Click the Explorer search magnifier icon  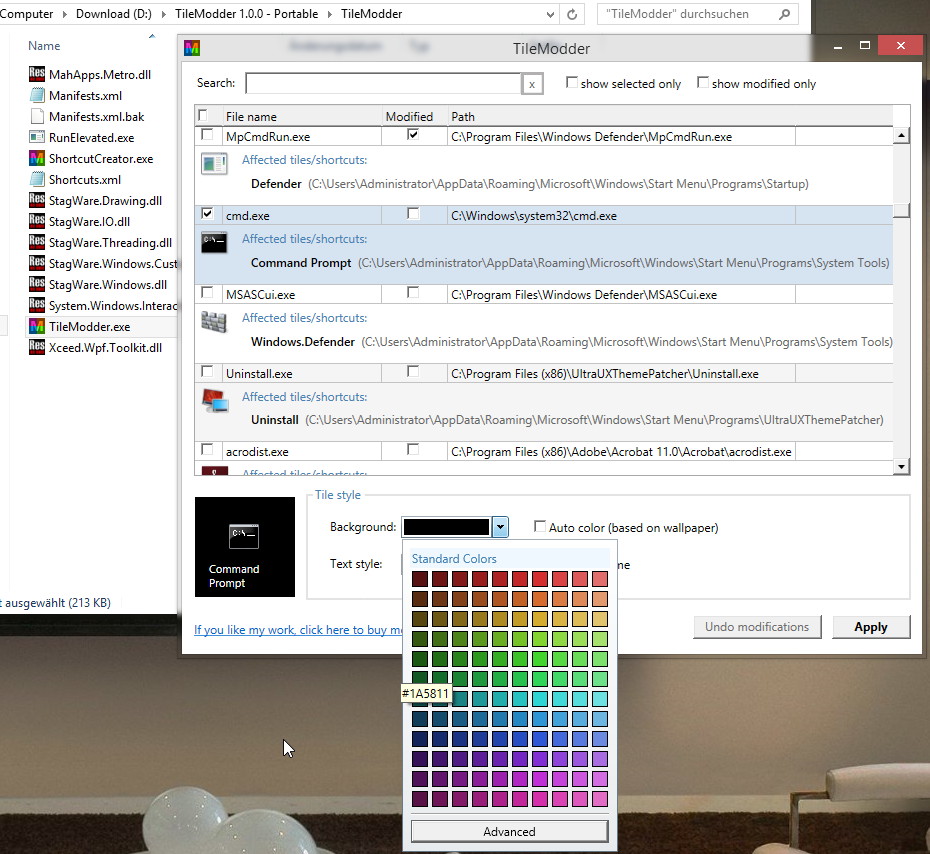point(784,14)
